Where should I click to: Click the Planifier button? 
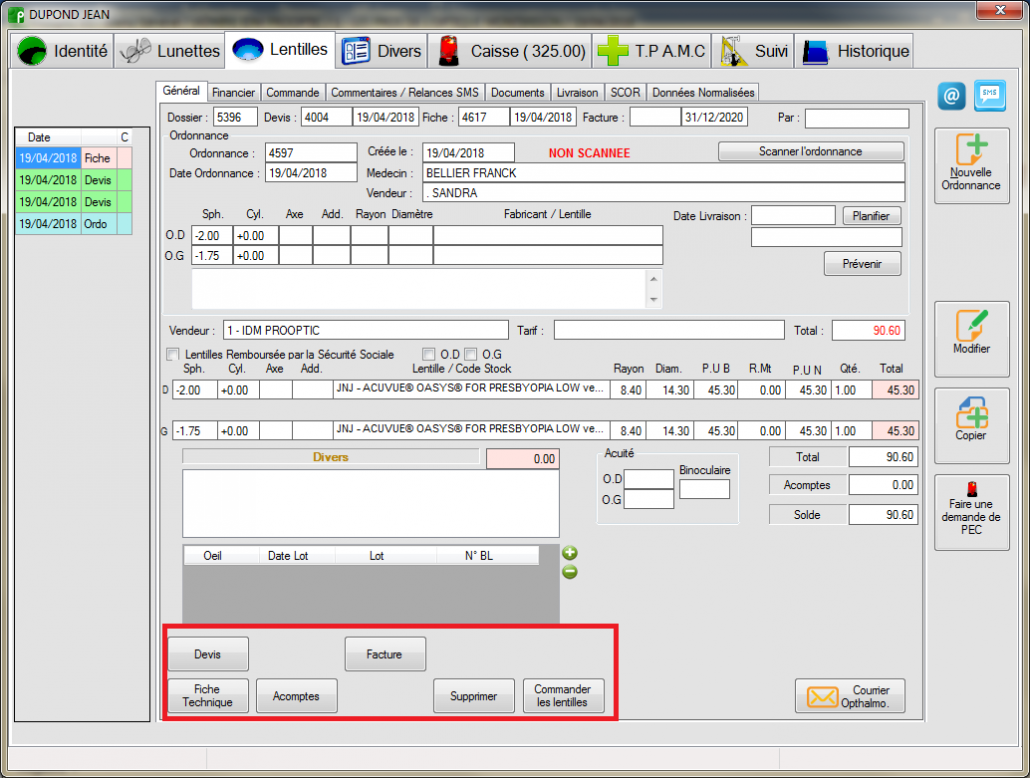(x=871, y=216)
